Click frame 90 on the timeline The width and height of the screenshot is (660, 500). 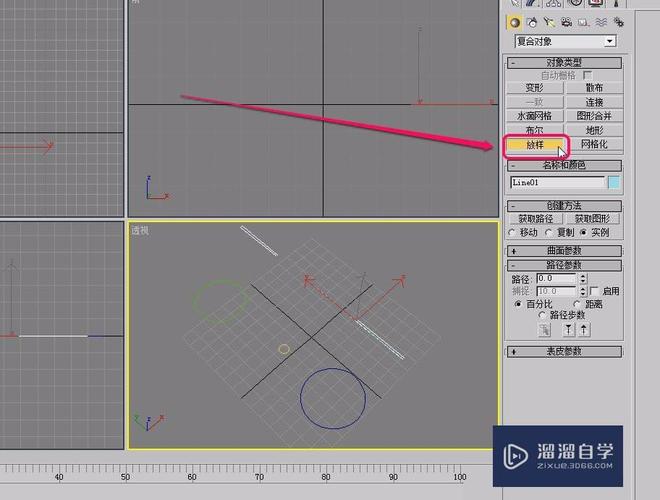point(393,477)
